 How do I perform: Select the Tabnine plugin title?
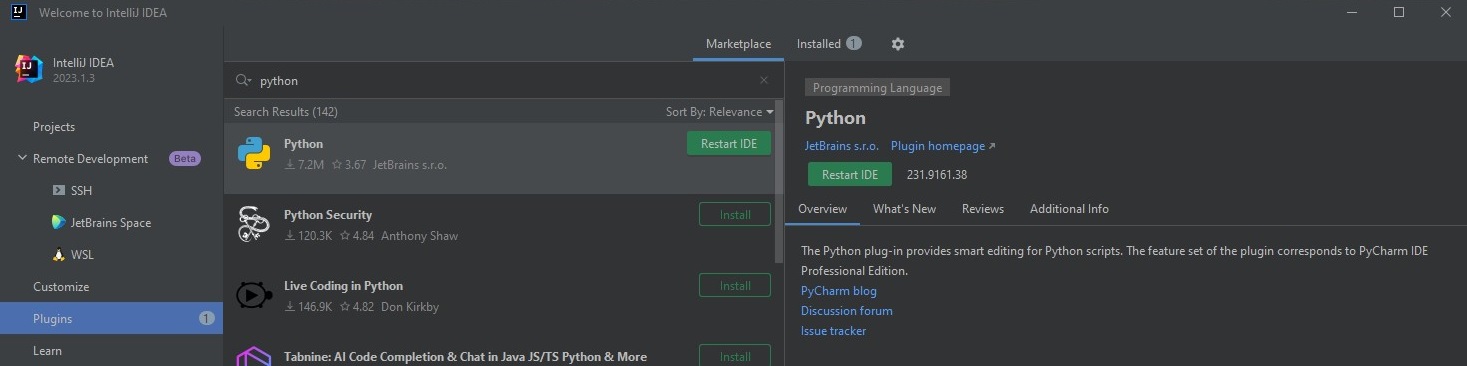pos(465,357)
